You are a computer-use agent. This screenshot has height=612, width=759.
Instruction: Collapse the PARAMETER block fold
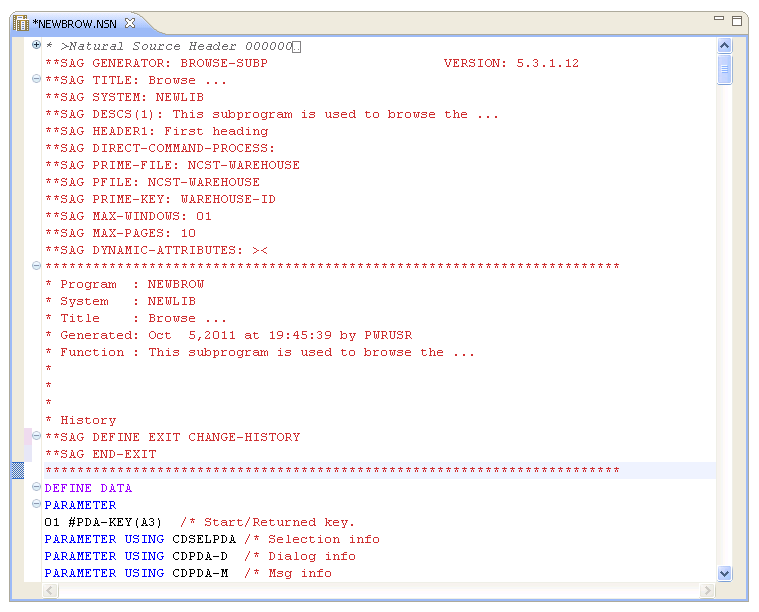tap(36, 504)
